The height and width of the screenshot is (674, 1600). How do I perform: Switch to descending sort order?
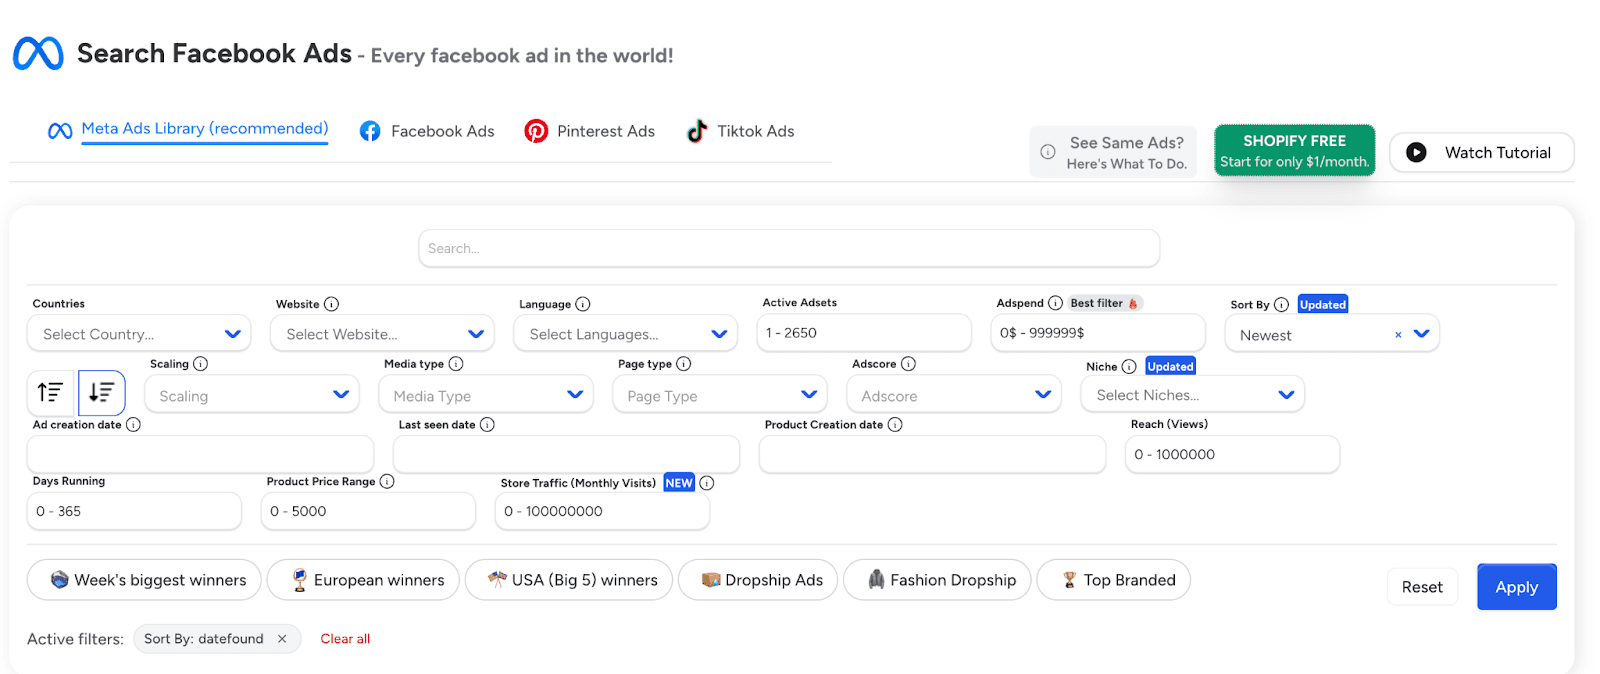[101, 393]
